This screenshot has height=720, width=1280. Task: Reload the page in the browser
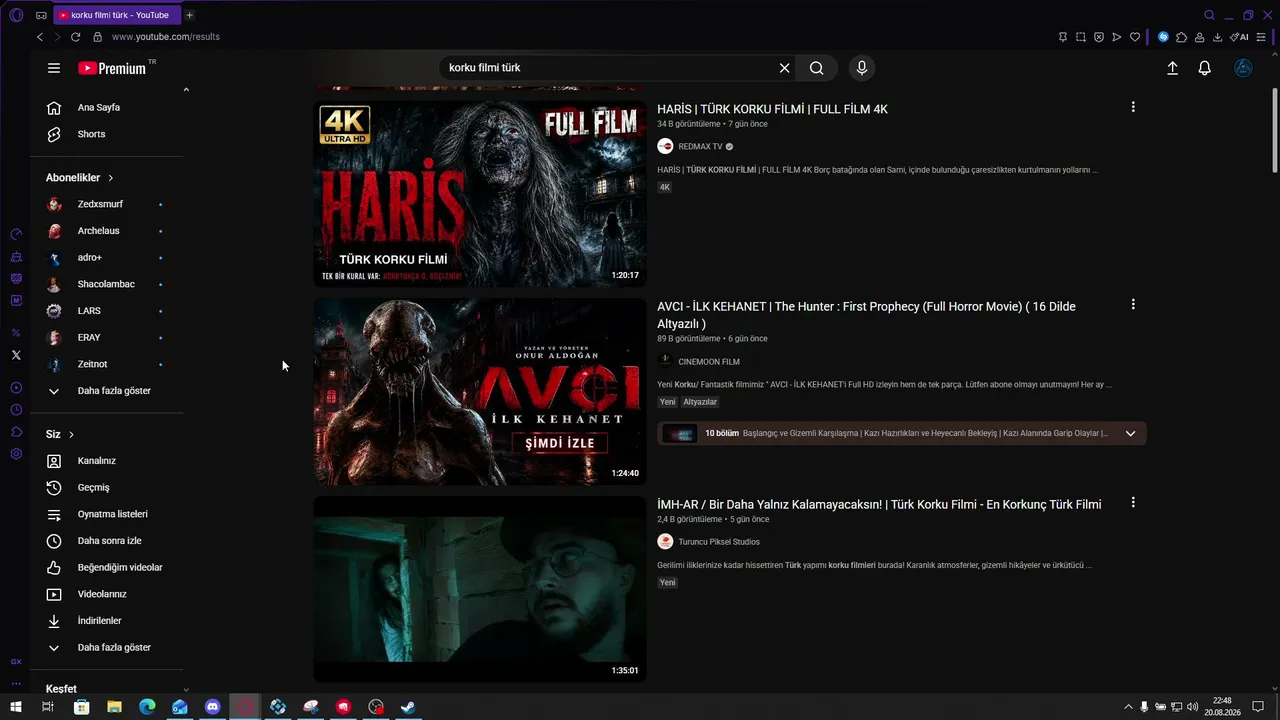[x=75, y=37]
